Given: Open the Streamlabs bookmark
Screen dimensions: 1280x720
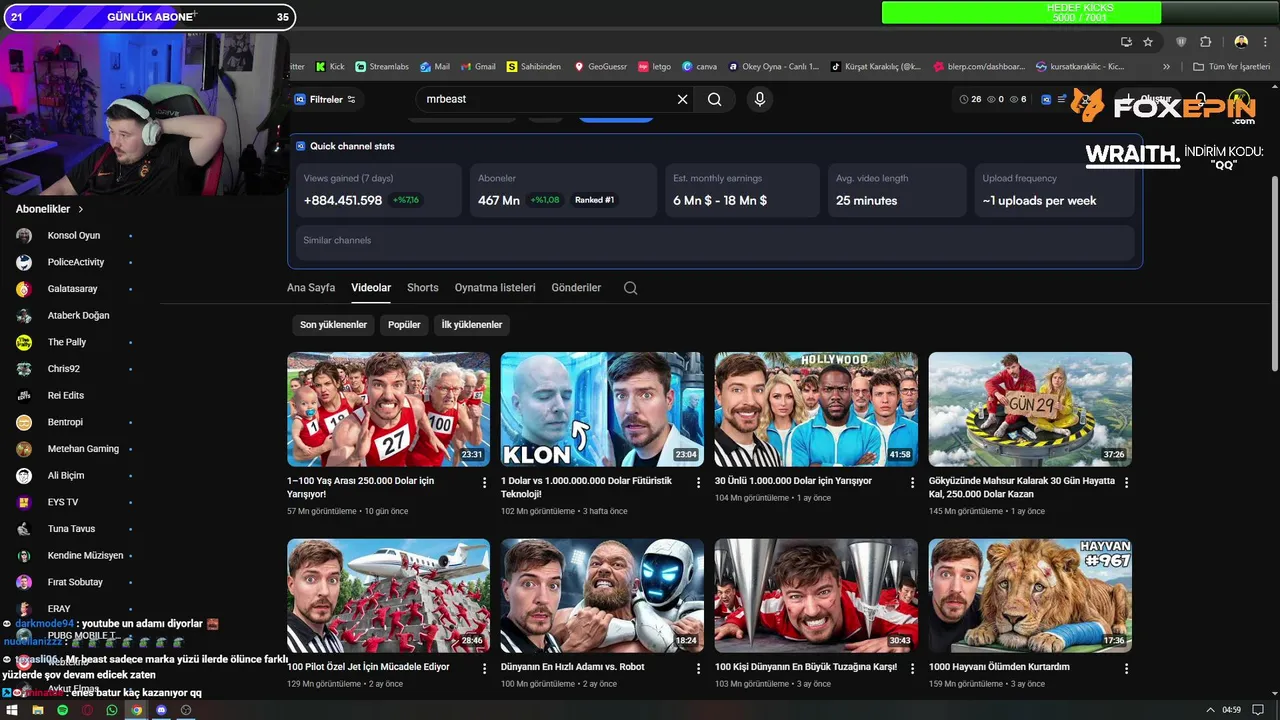Looking at the screenshot, I should (382, 67).
